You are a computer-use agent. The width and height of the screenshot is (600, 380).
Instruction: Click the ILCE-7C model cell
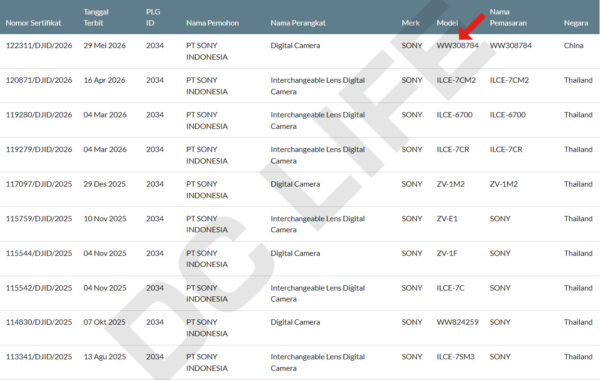click(450, 288)
